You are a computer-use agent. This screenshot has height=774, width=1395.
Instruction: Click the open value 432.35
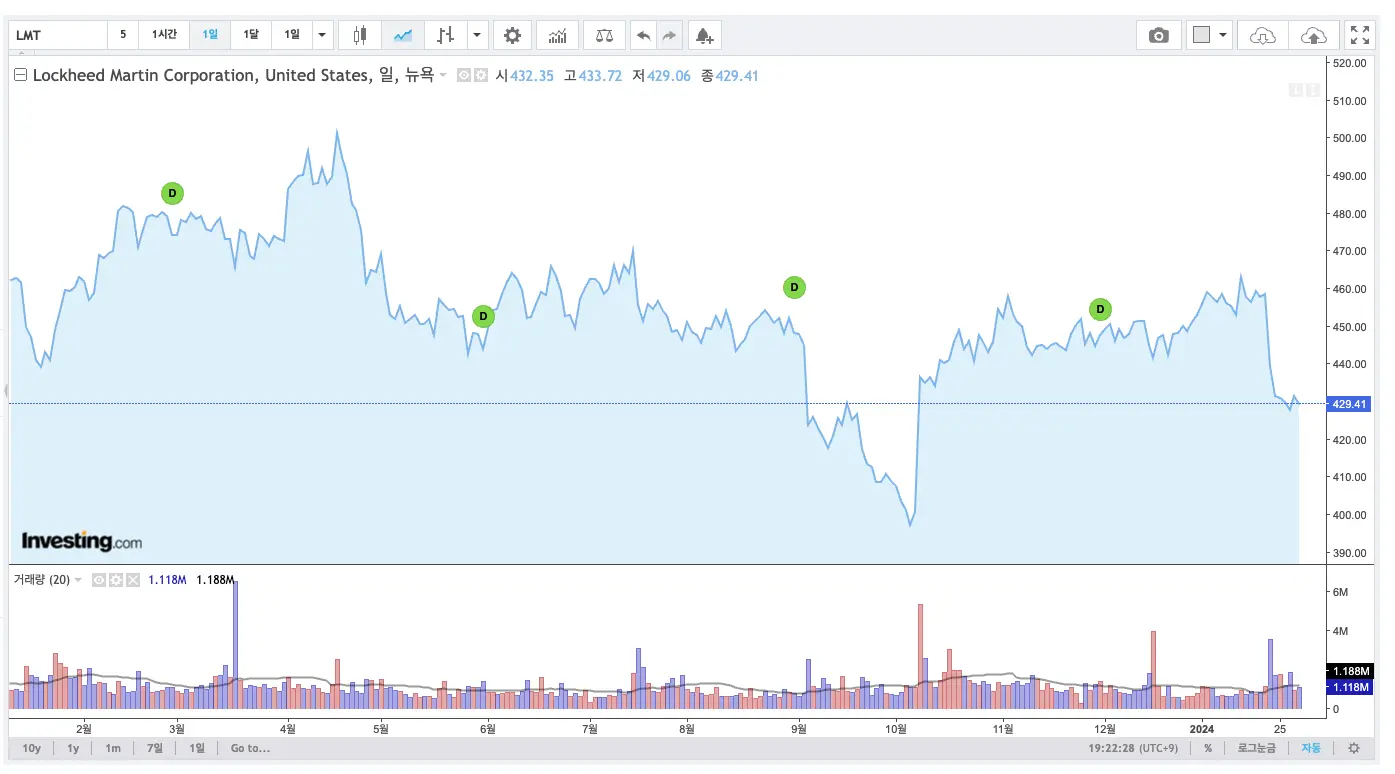531,75
